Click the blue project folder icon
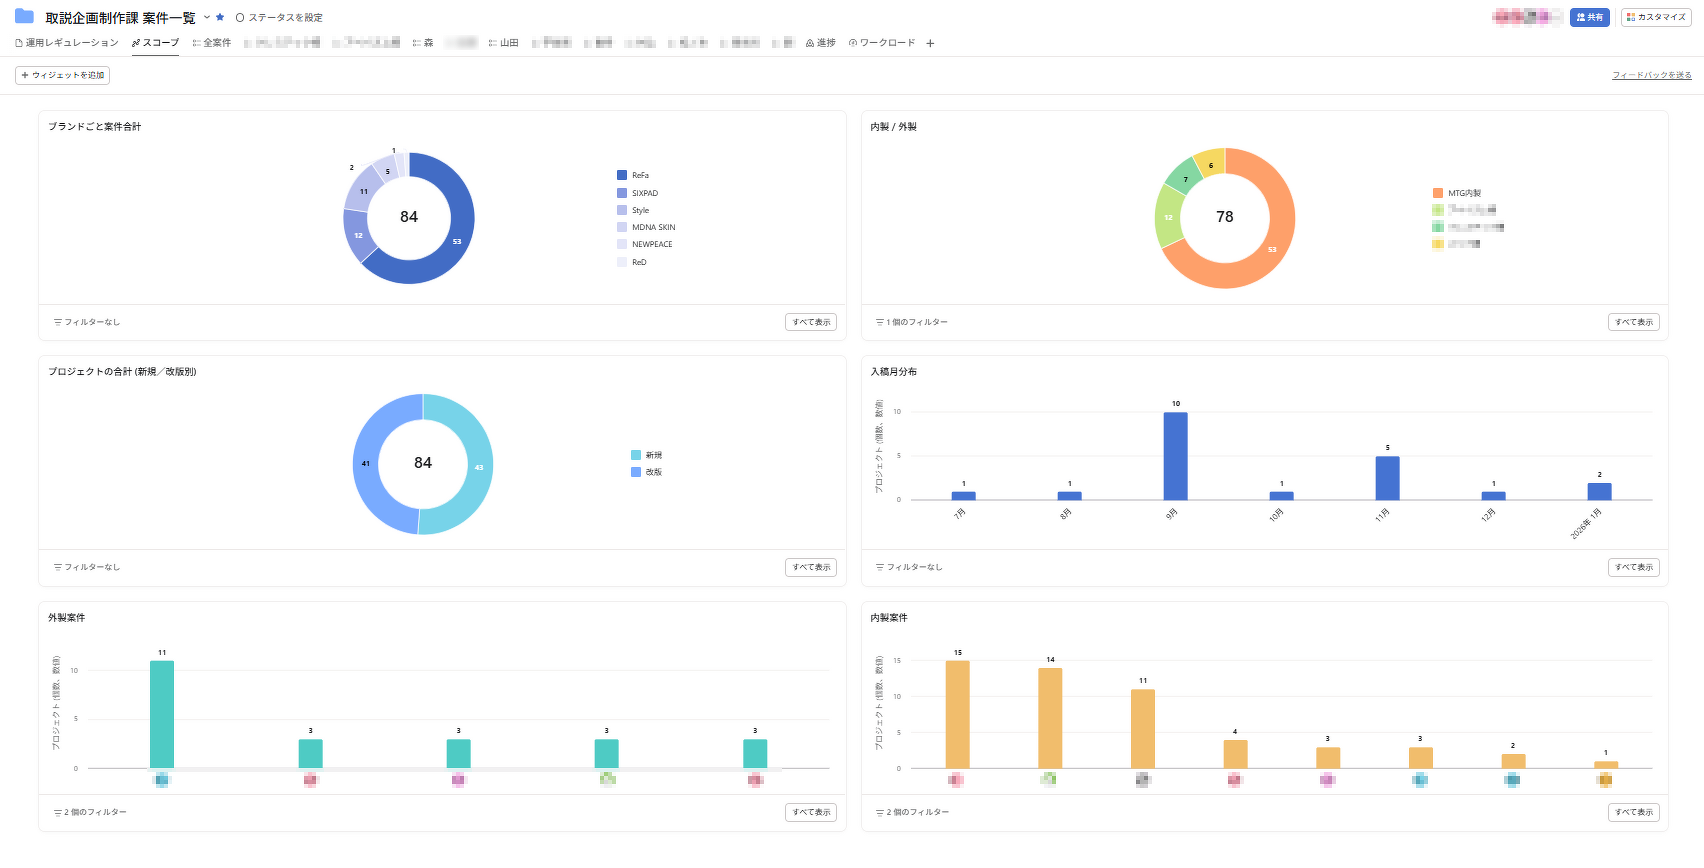The image size is (1704, 868). click(24, 16)
